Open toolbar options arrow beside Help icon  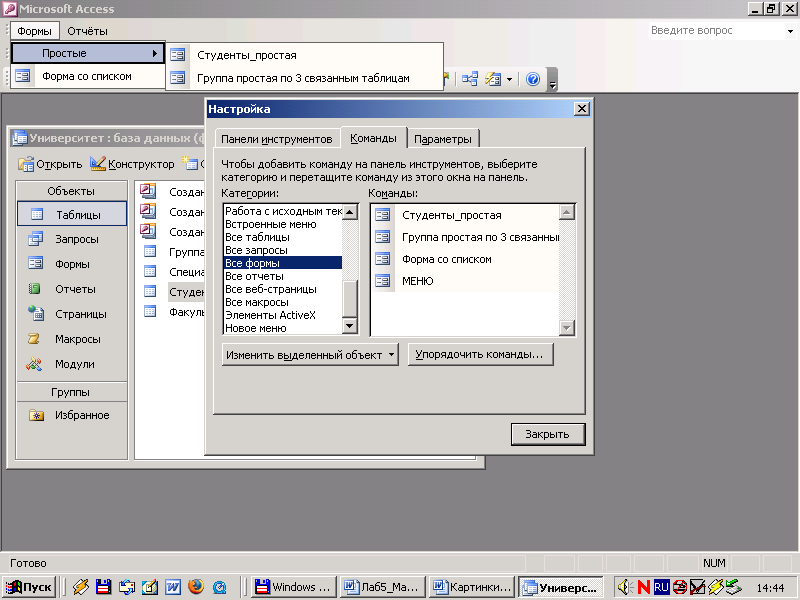click(552, 81)
